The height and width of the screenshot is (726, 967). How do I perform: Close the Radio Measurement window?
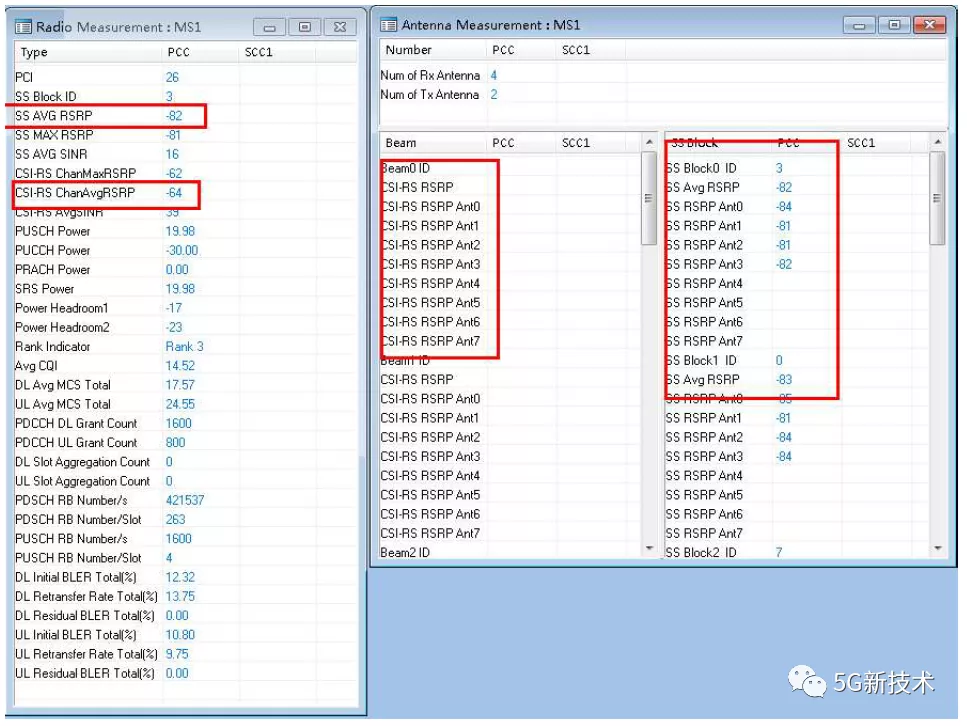coord(340,27)
